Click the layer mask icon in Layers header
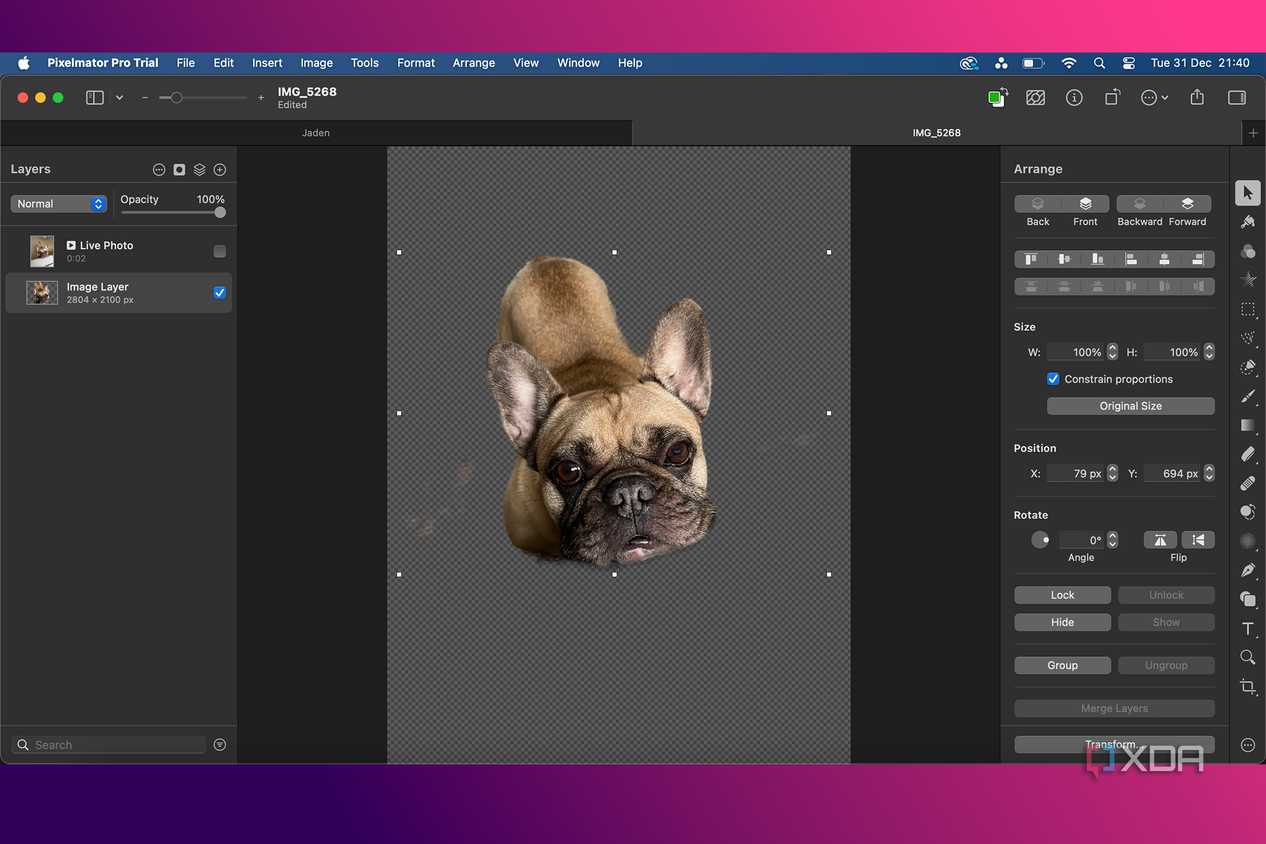The width and height of the screenshot is (1266, 844). tap(179, 170)
